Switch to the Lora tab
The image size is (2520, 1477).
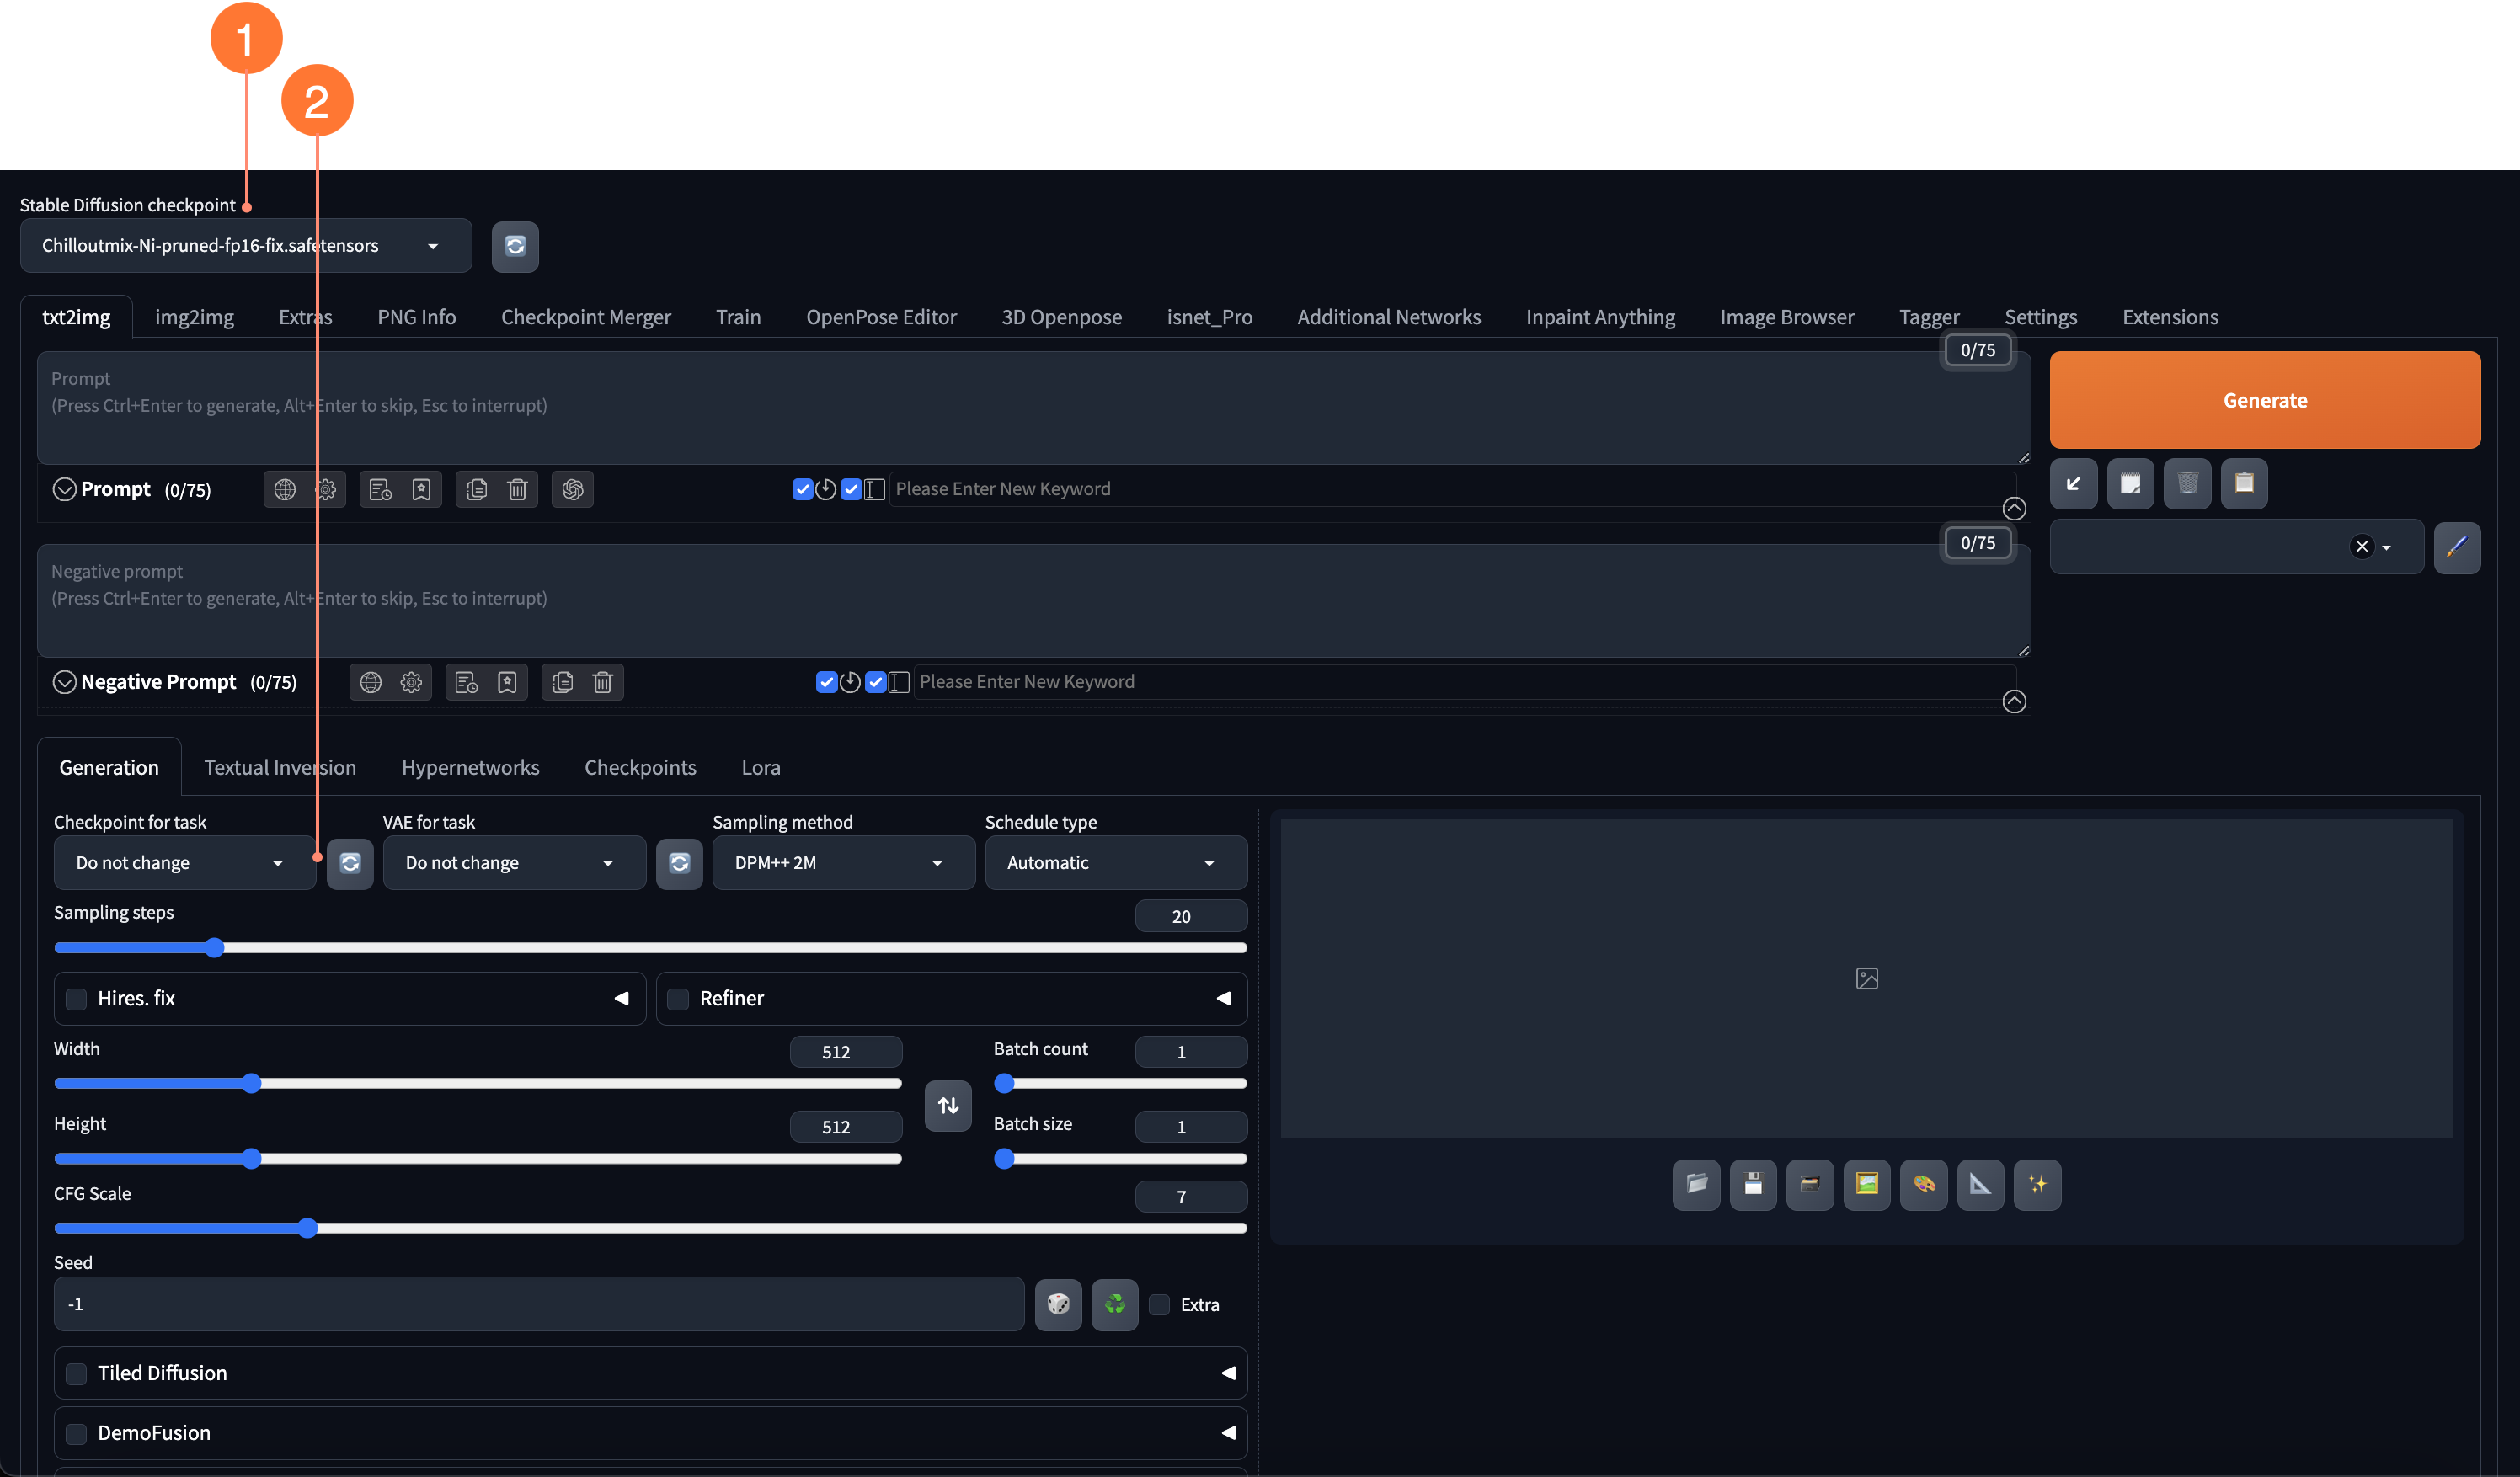(x=760, y=766)
